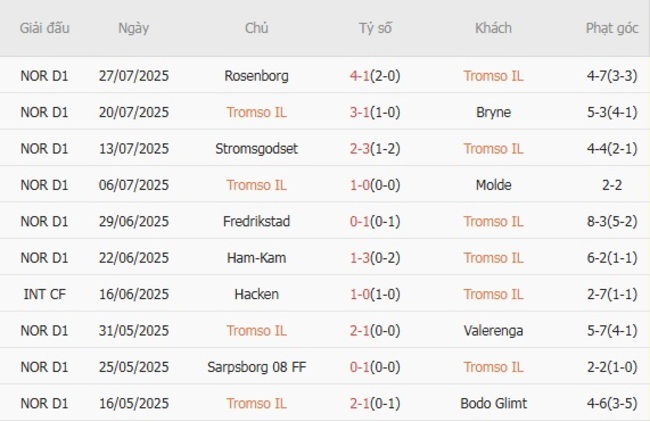
Task: Select the Stromsgodset team name
Action: click(256, 148)
